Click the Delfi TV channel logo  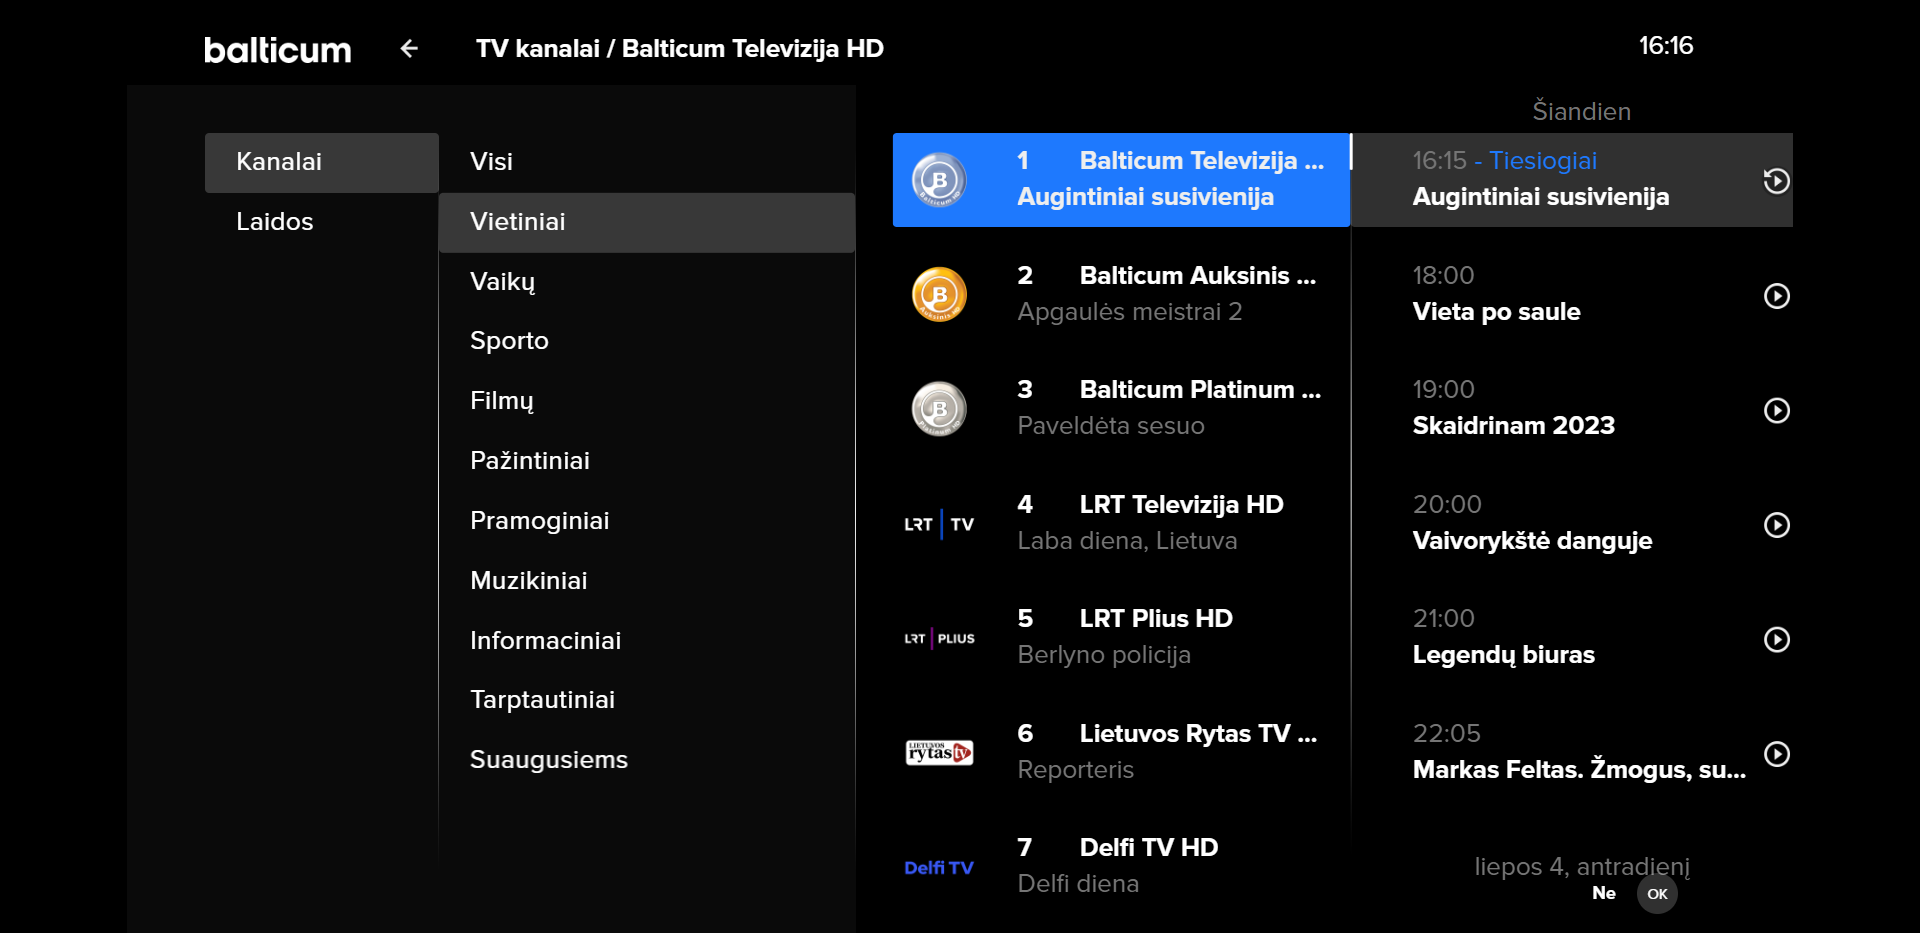click(939, 867)
